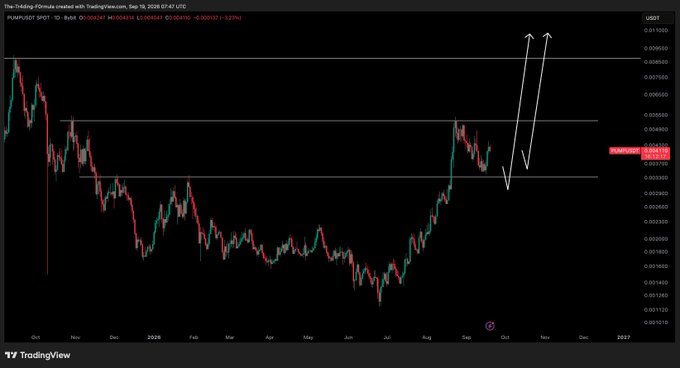680x368 pixels.
Task: Click the purple event marker icon on the time axis
Action: (x=490, y=326)
